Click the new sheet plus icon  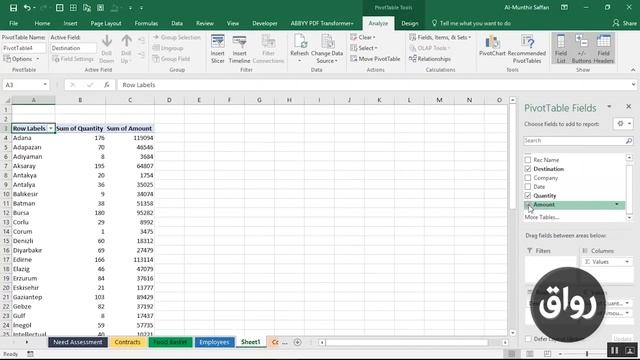click(298, 342)
